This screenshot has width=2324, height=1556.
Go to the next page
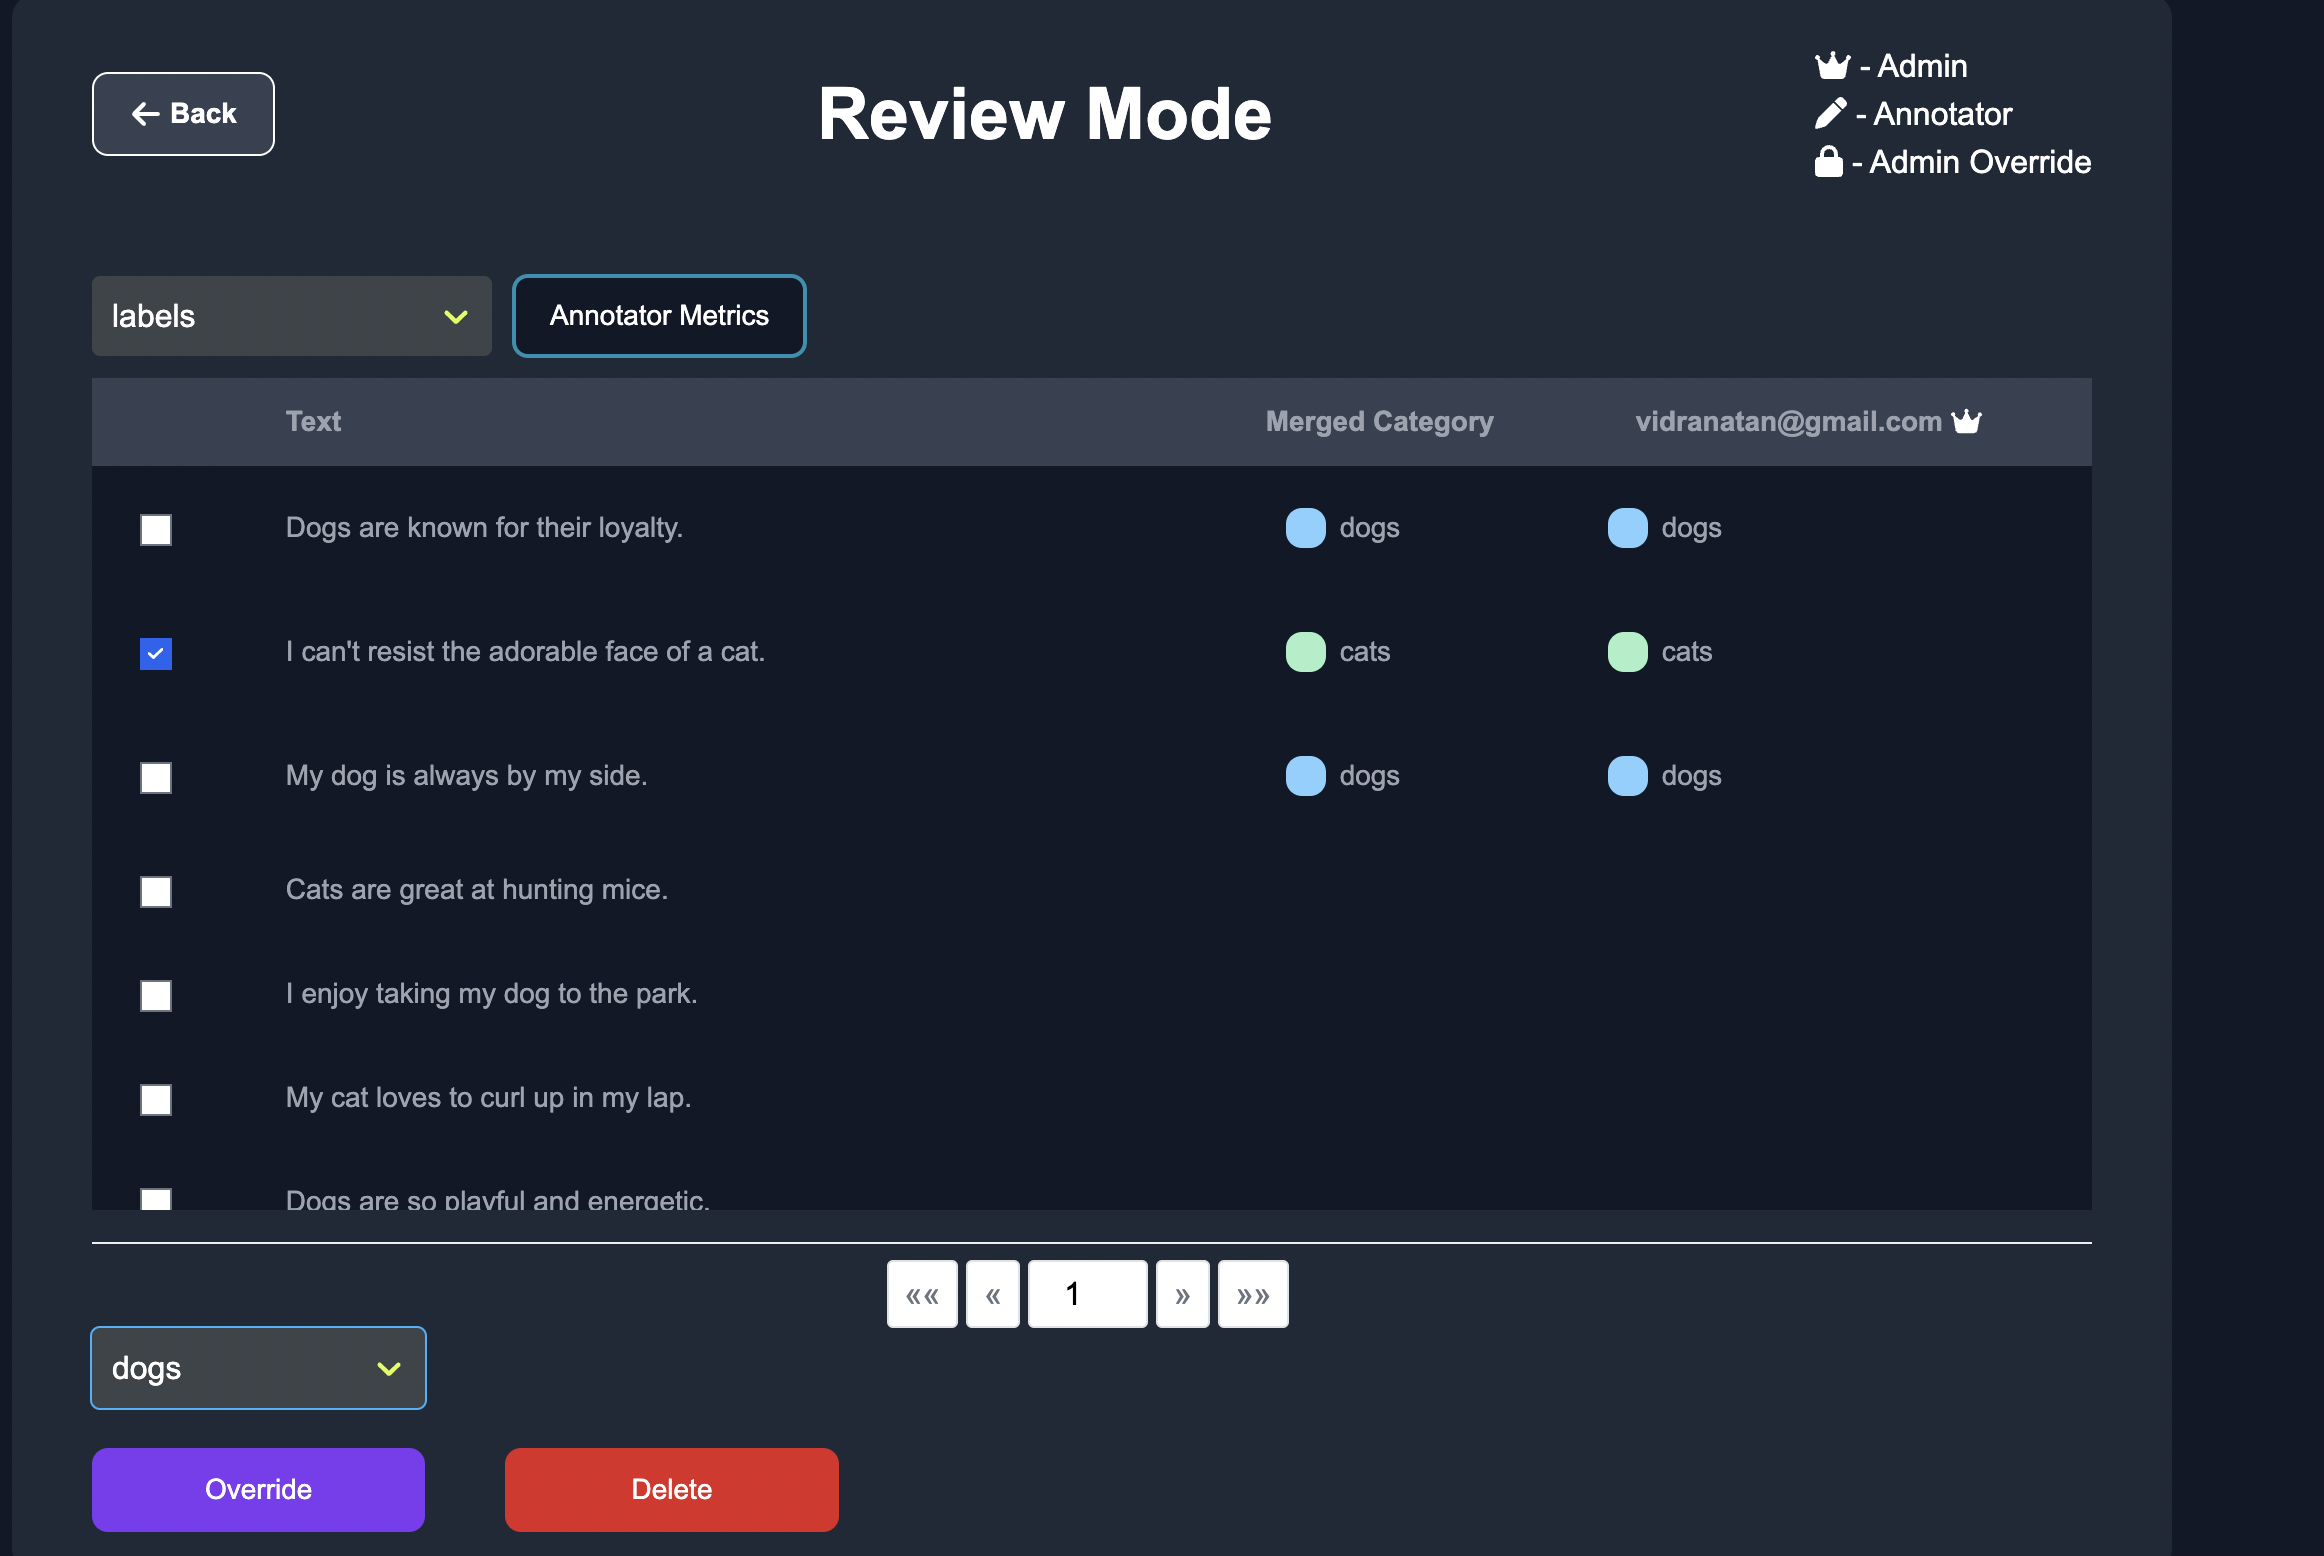1182,1295
